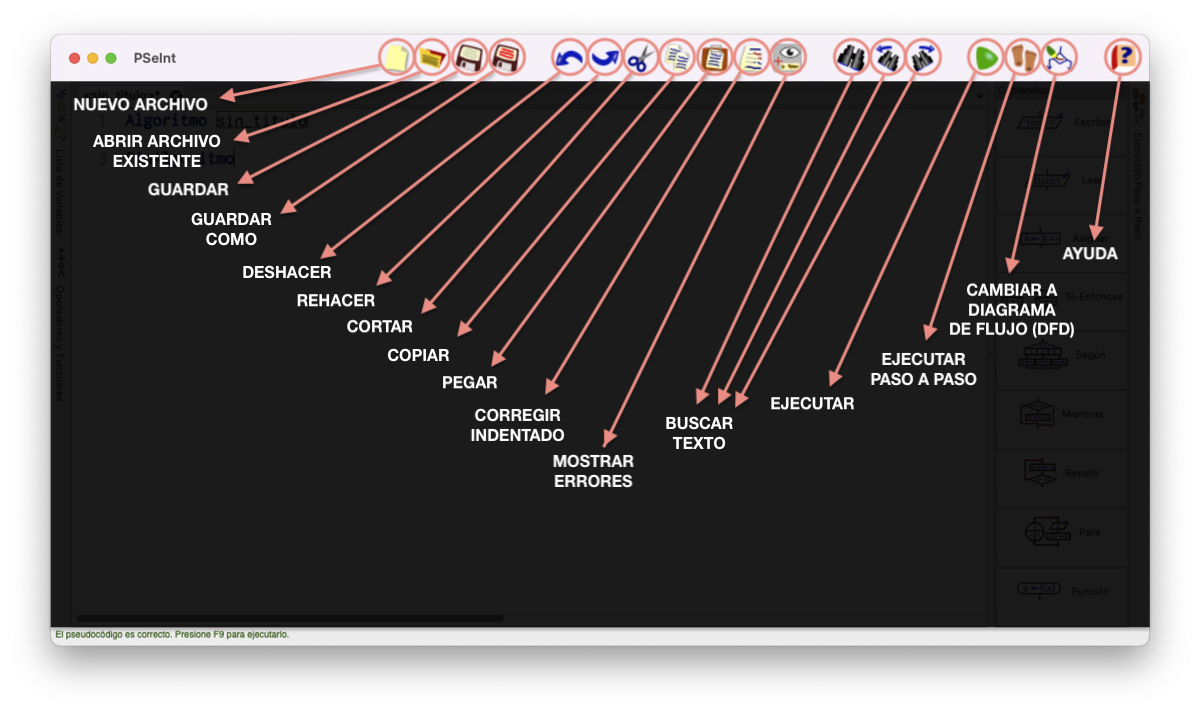
Task: Switch to flowchart diagram view icon
Action: [x=1058, y=57]
